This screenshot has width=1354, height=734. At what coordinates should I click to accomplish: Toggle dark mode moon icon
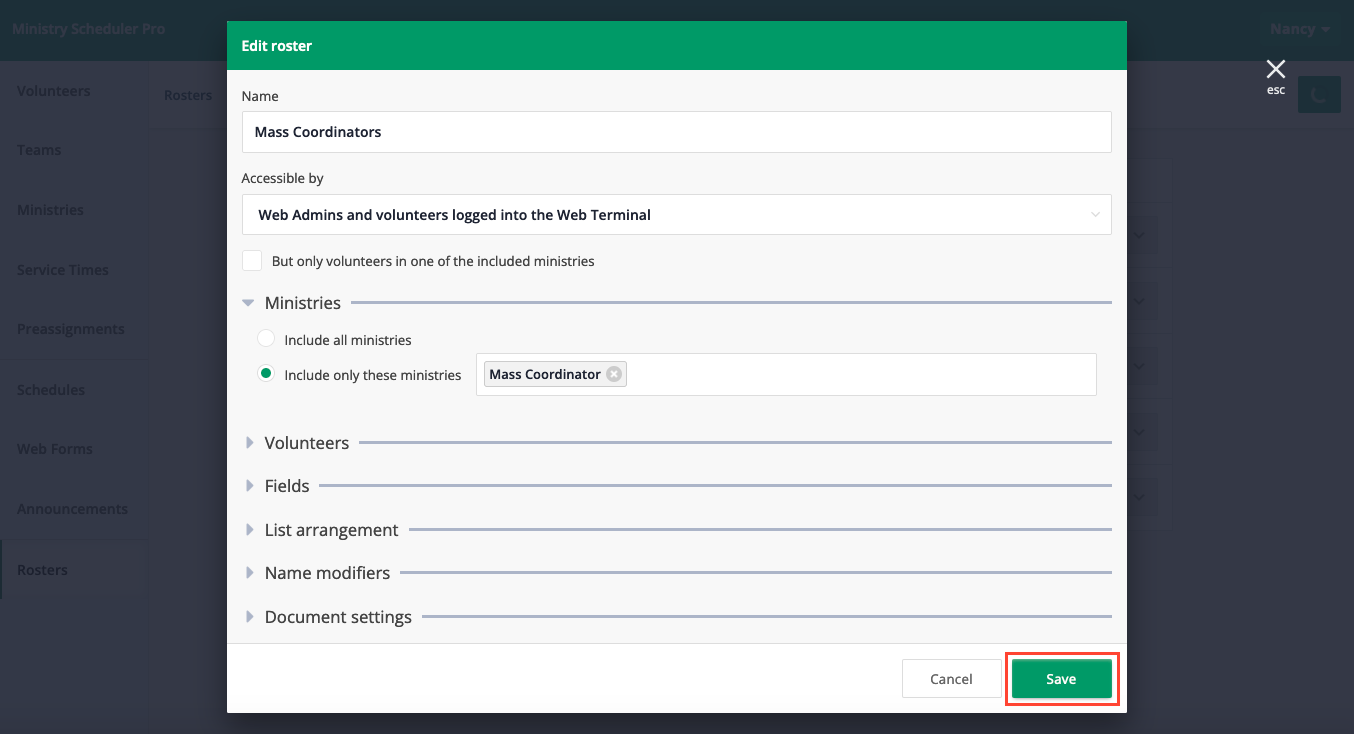coord(1318,96)
